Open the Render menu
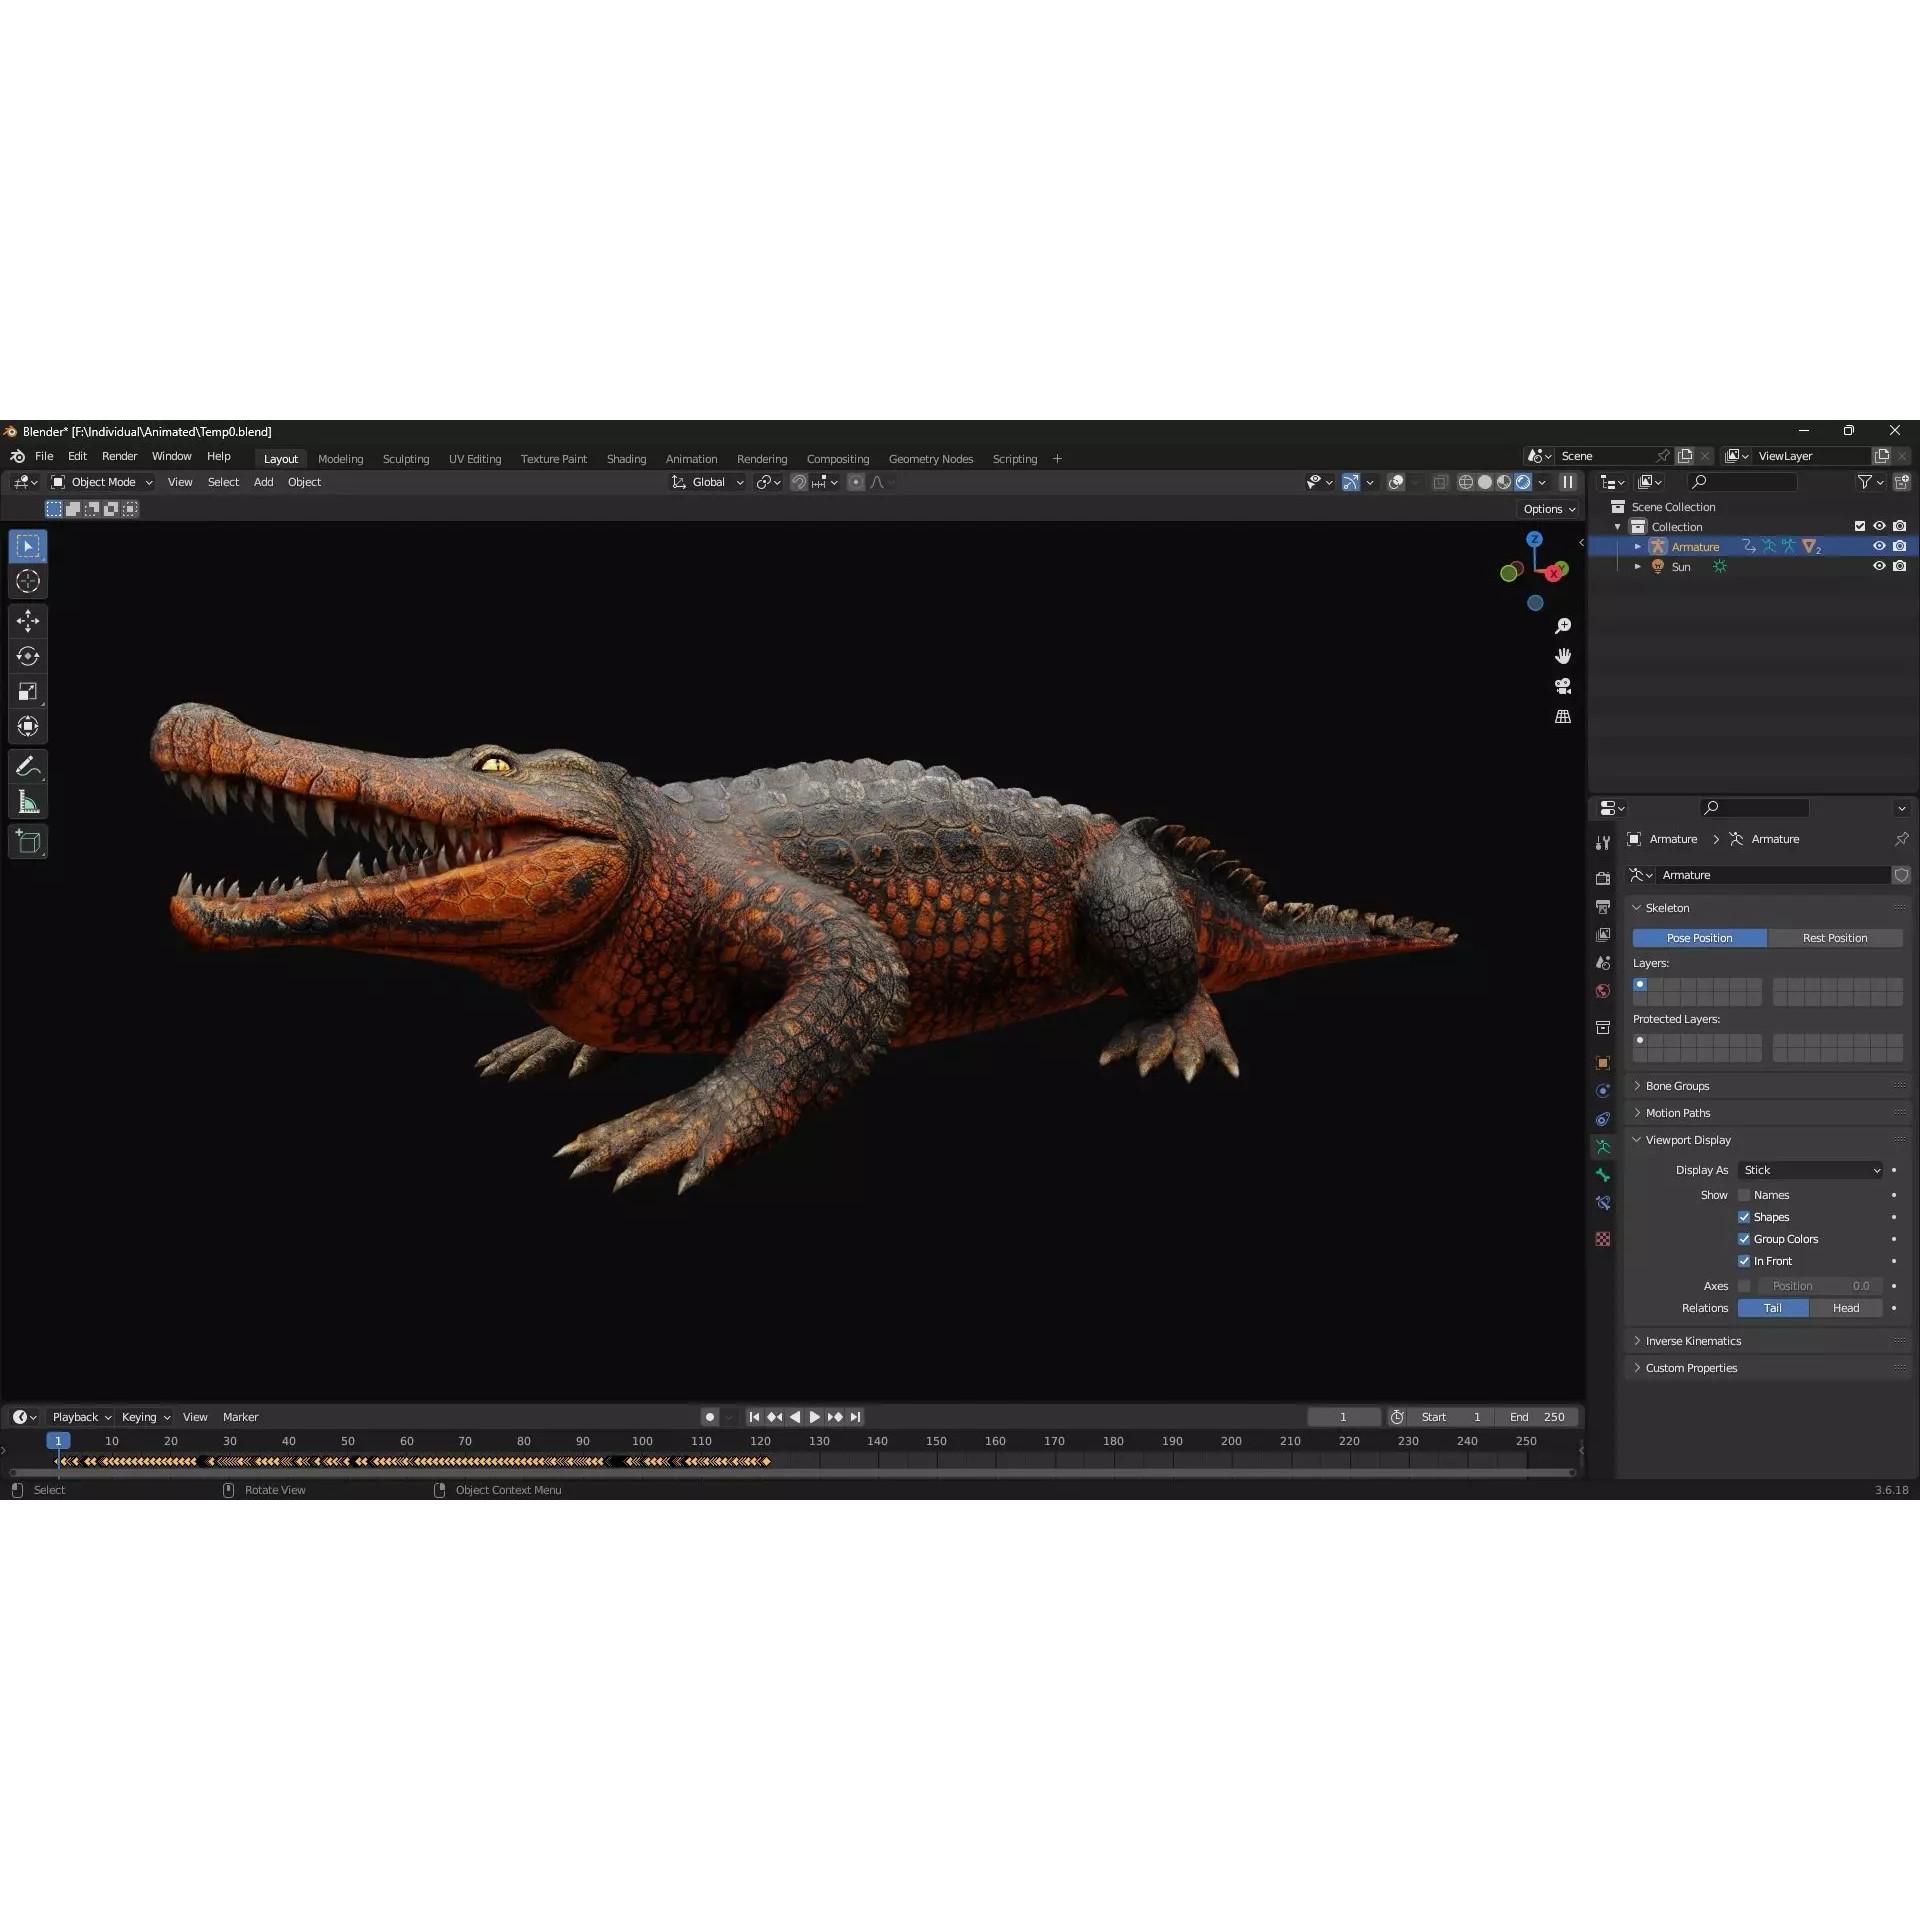 pyautogui.click(x=120, y=456)
